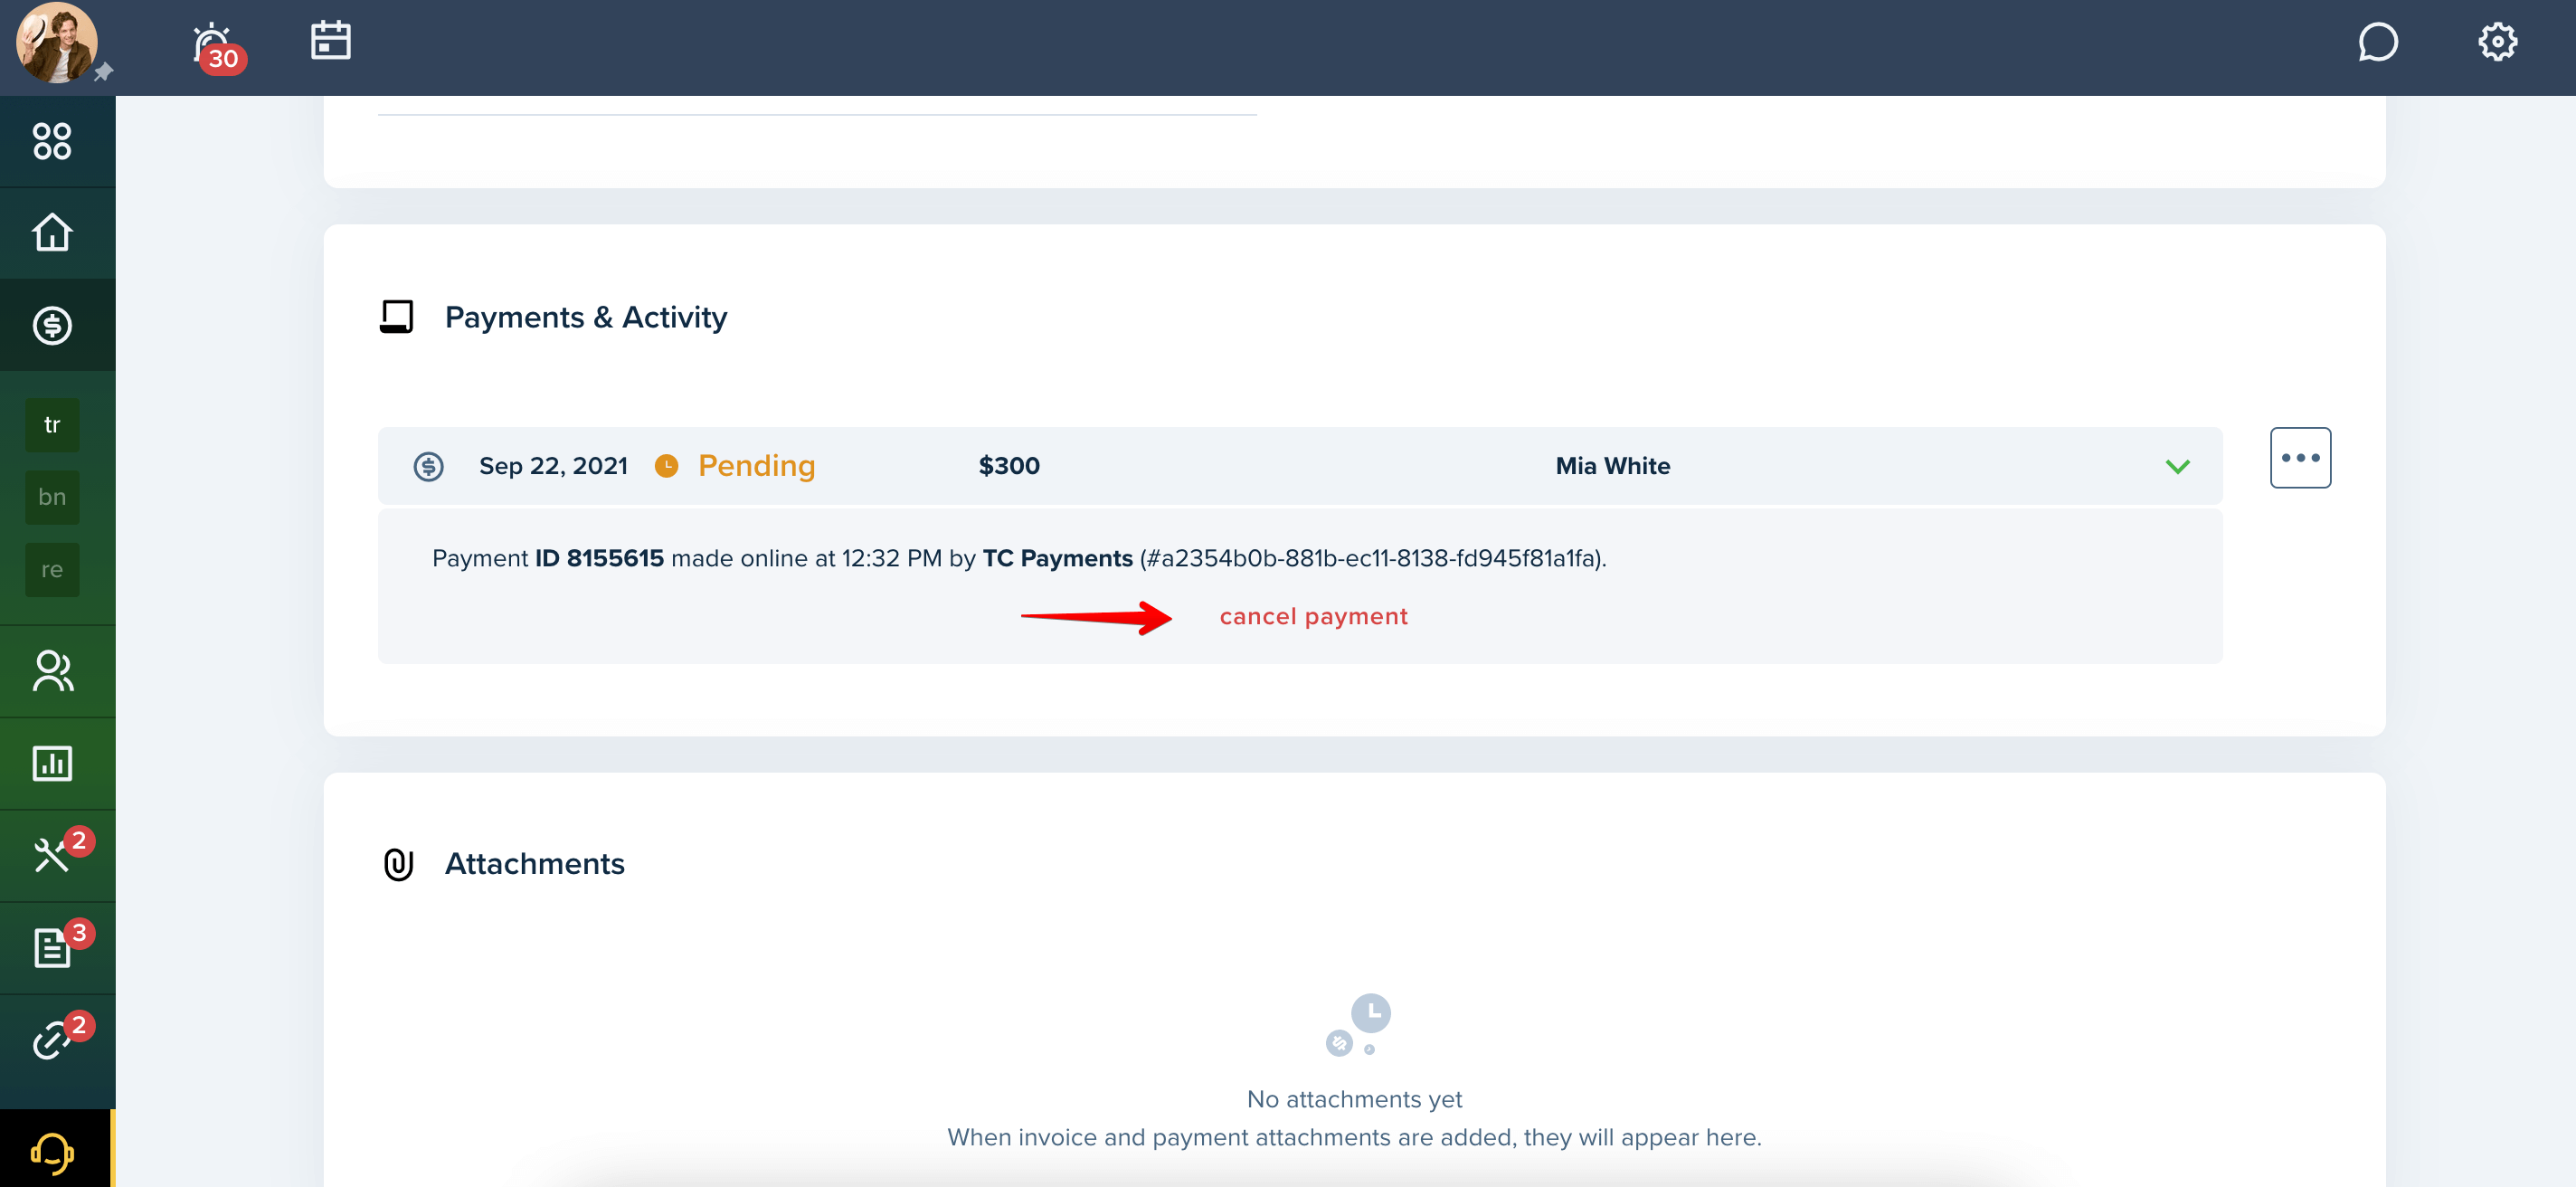Click the Attachments paperclip icon

click(x=398, y=864)
